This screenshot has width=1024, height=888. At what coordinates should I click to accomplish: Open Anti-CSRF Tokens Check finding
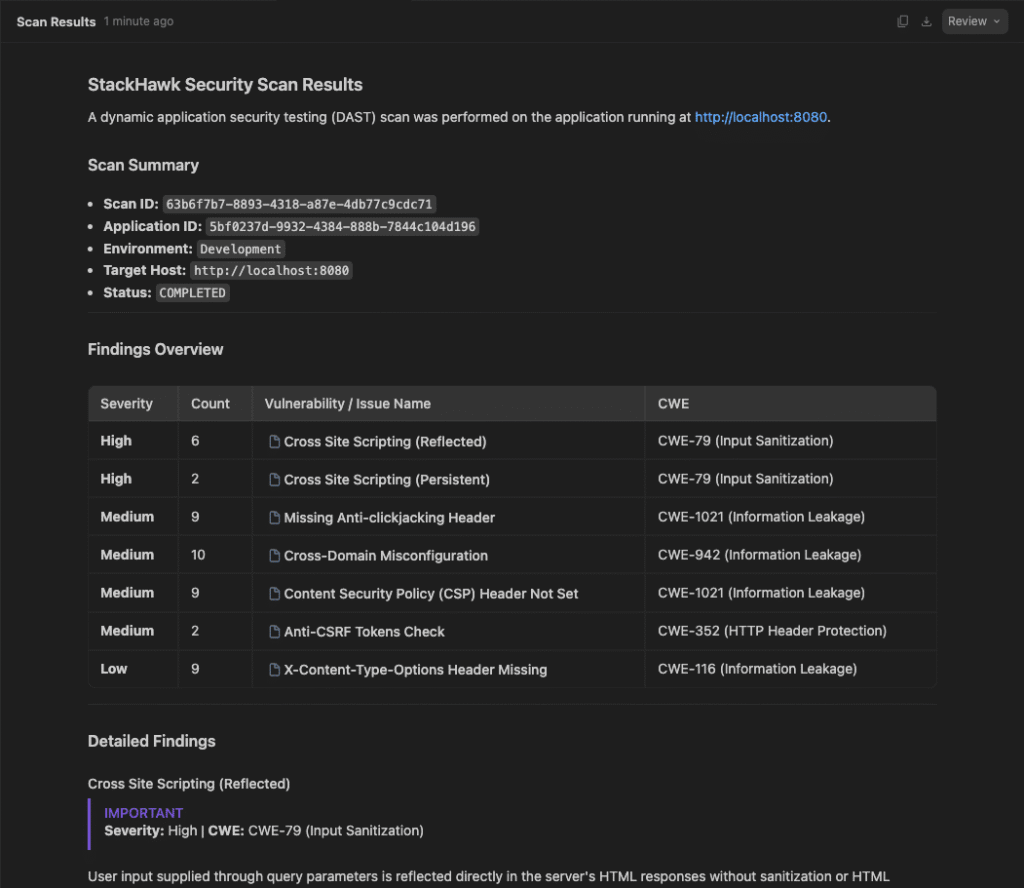[x=364, y=631]
